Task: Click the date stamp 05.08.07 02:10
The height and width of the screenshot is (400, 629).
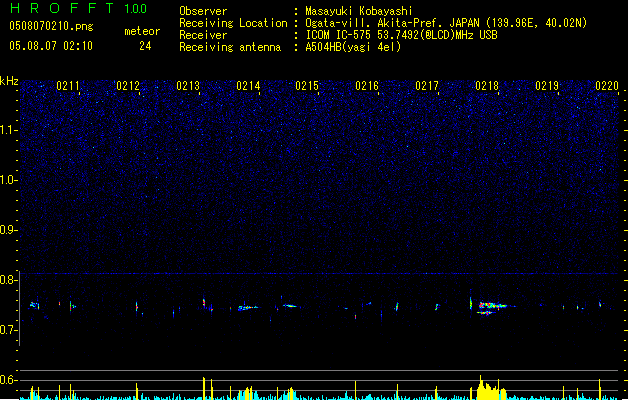Action: pyautogui.click(x=51, y=46)
